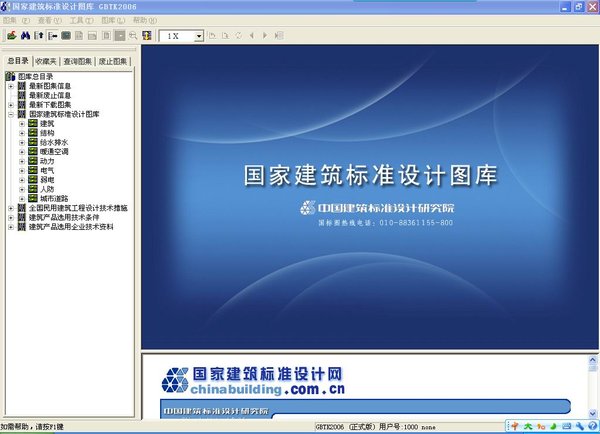Open the 查看(V) menu
Image resolution: width=600 pixels, height=434 pixels.
(x=50, y=20)
